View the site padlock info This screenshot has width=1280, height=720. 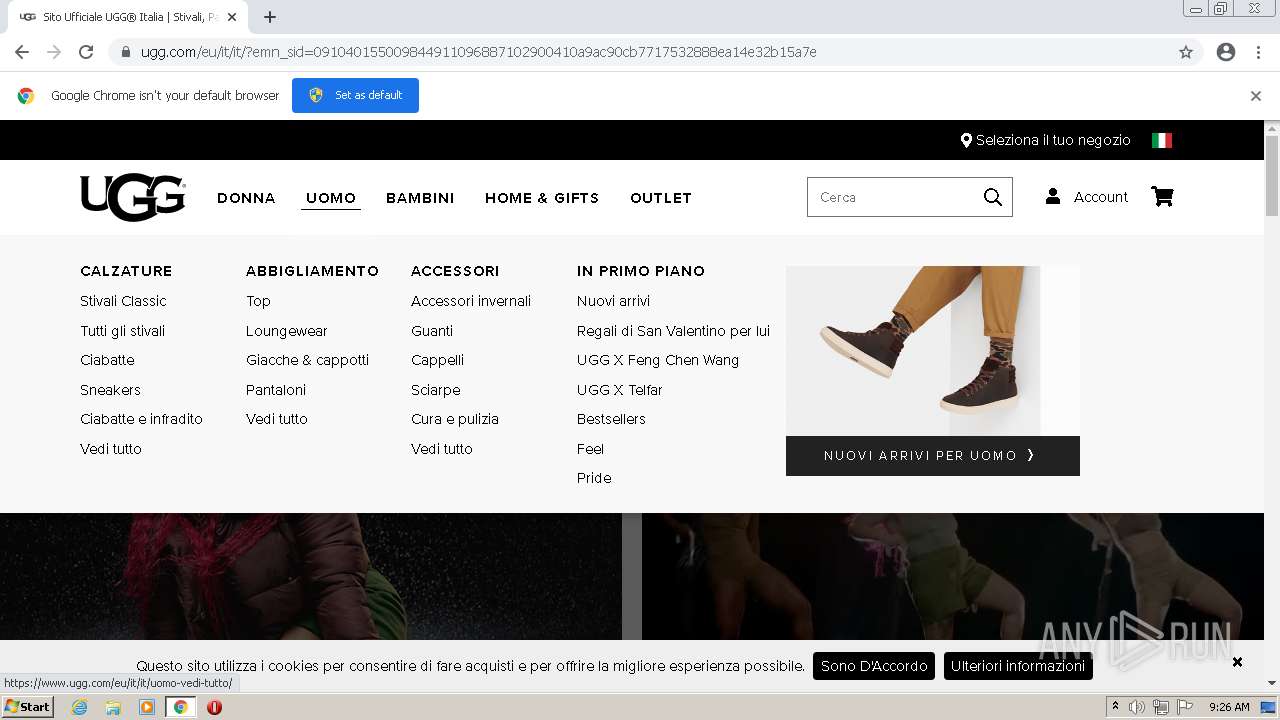pos(126,52)
